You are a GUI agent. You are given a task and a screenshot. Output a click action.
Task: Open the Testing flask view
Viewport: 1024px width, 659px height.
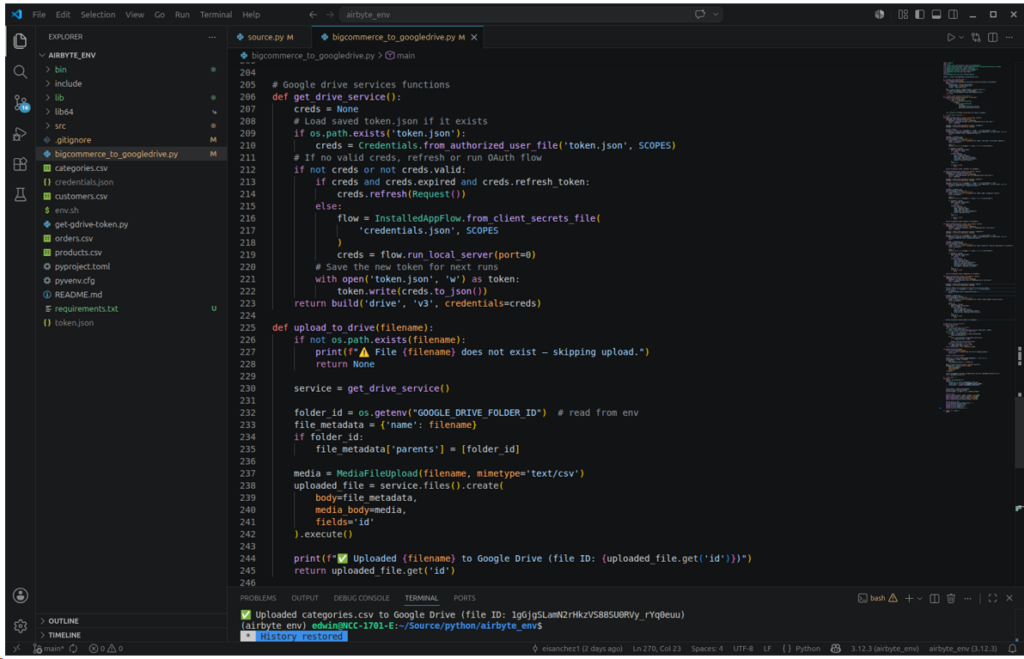(20, 195)
